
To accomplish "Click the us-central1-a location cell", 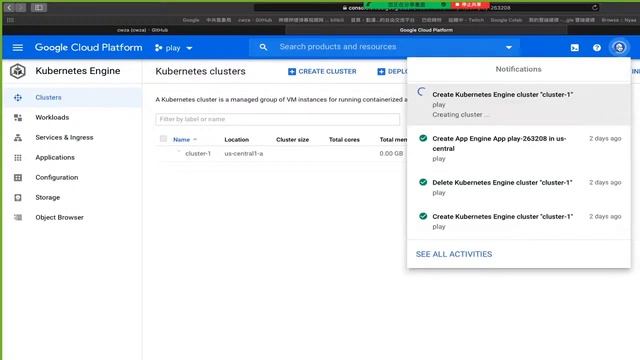I will click(244, 153).
